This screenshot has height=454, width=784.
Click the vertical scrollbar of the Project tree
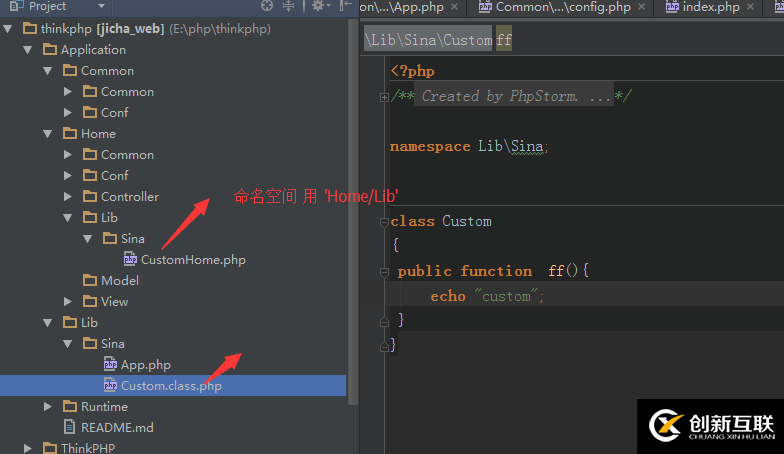click(353, 212)
